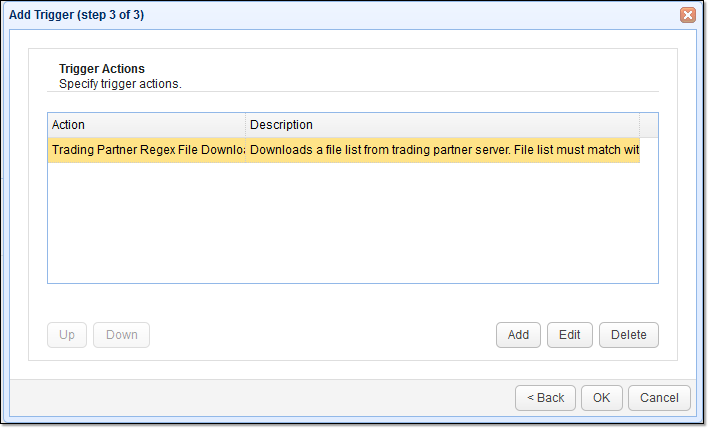
Task: Click the Trigger Actions heading
Action: coord(102,69)
